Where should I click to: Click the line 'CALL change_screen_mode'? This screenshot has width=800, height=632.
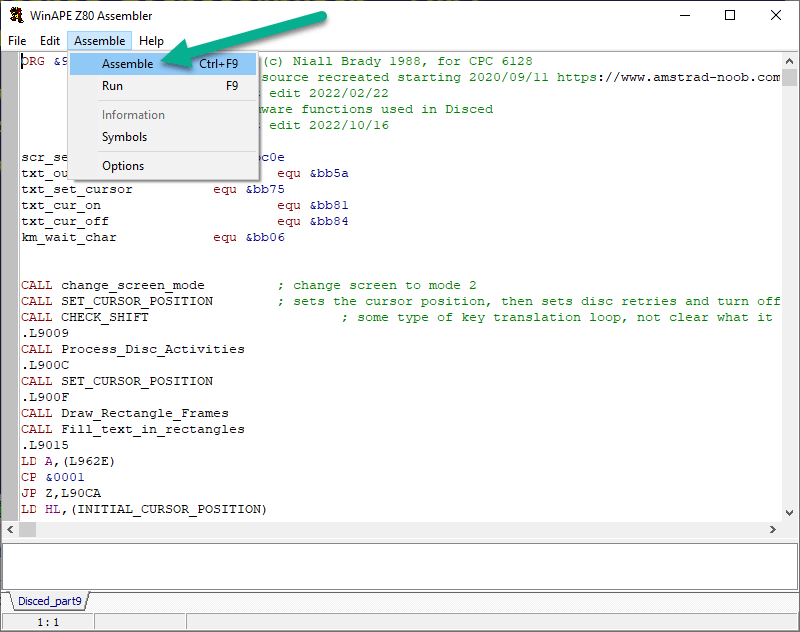pyautogui.click(x=113, y=285)
